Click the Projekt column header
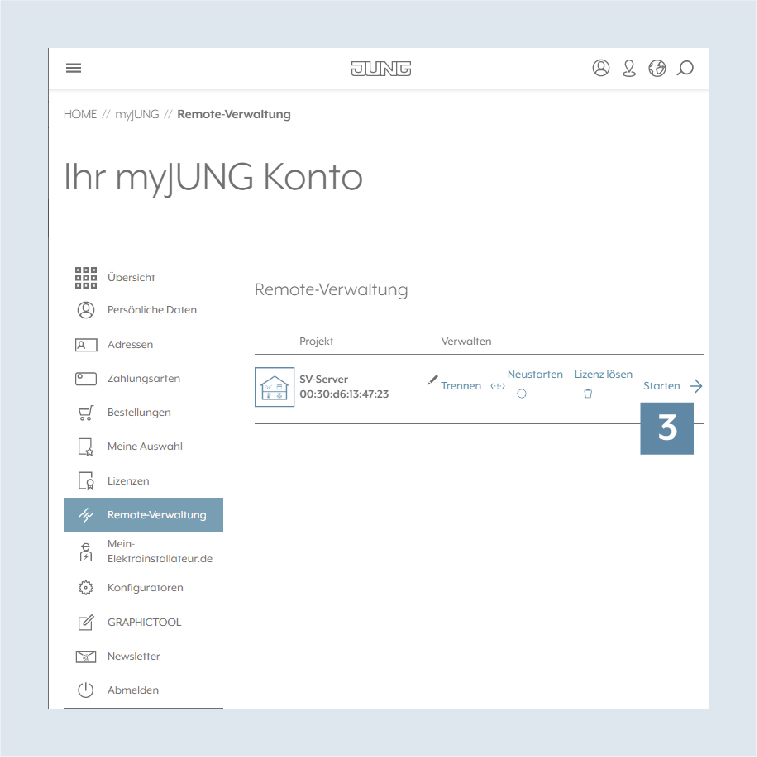Image resolution: width=757 pixels, height=757 pixels. (x=316, y=341)
